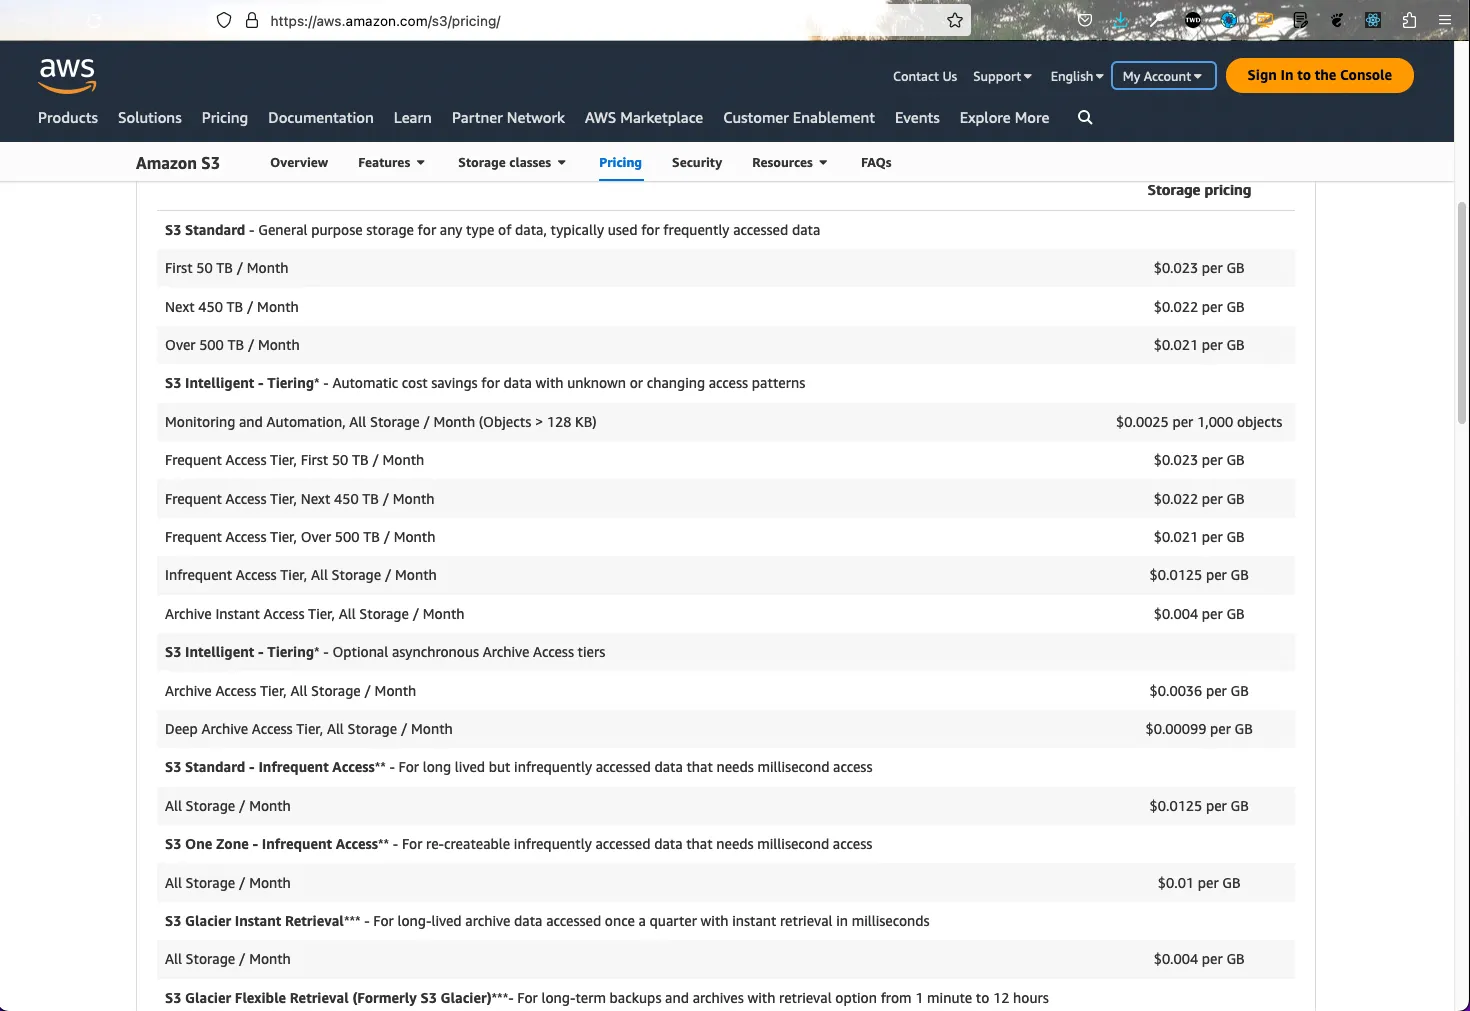
Task: Click Archive Access Tier, All Storage row
Action: point(726,691)
